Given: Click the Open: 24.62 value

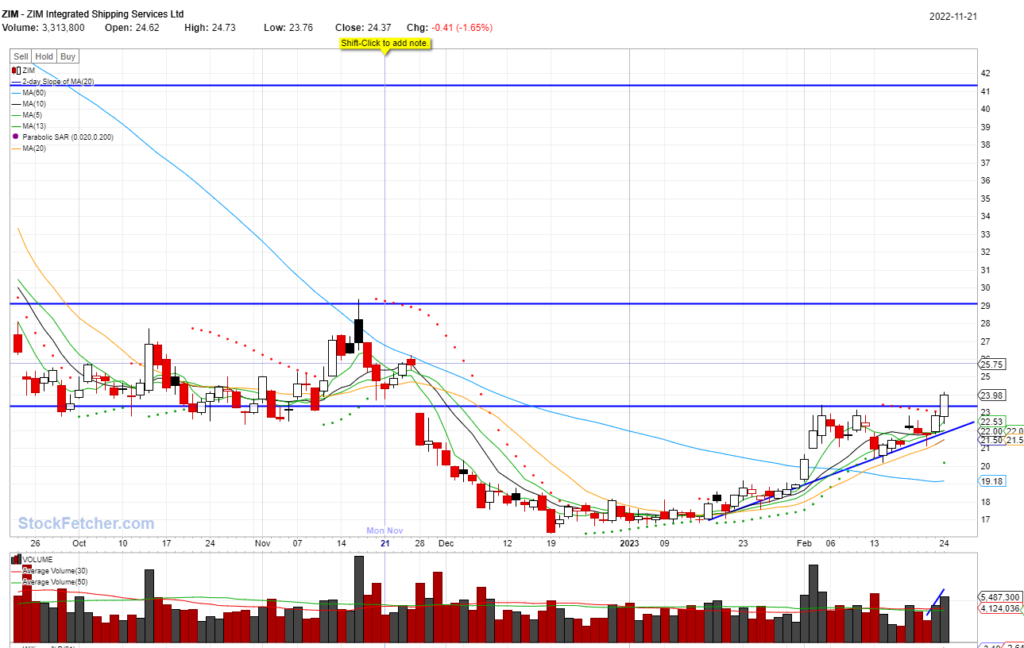Looking at the screenshot, I should 132,27.
